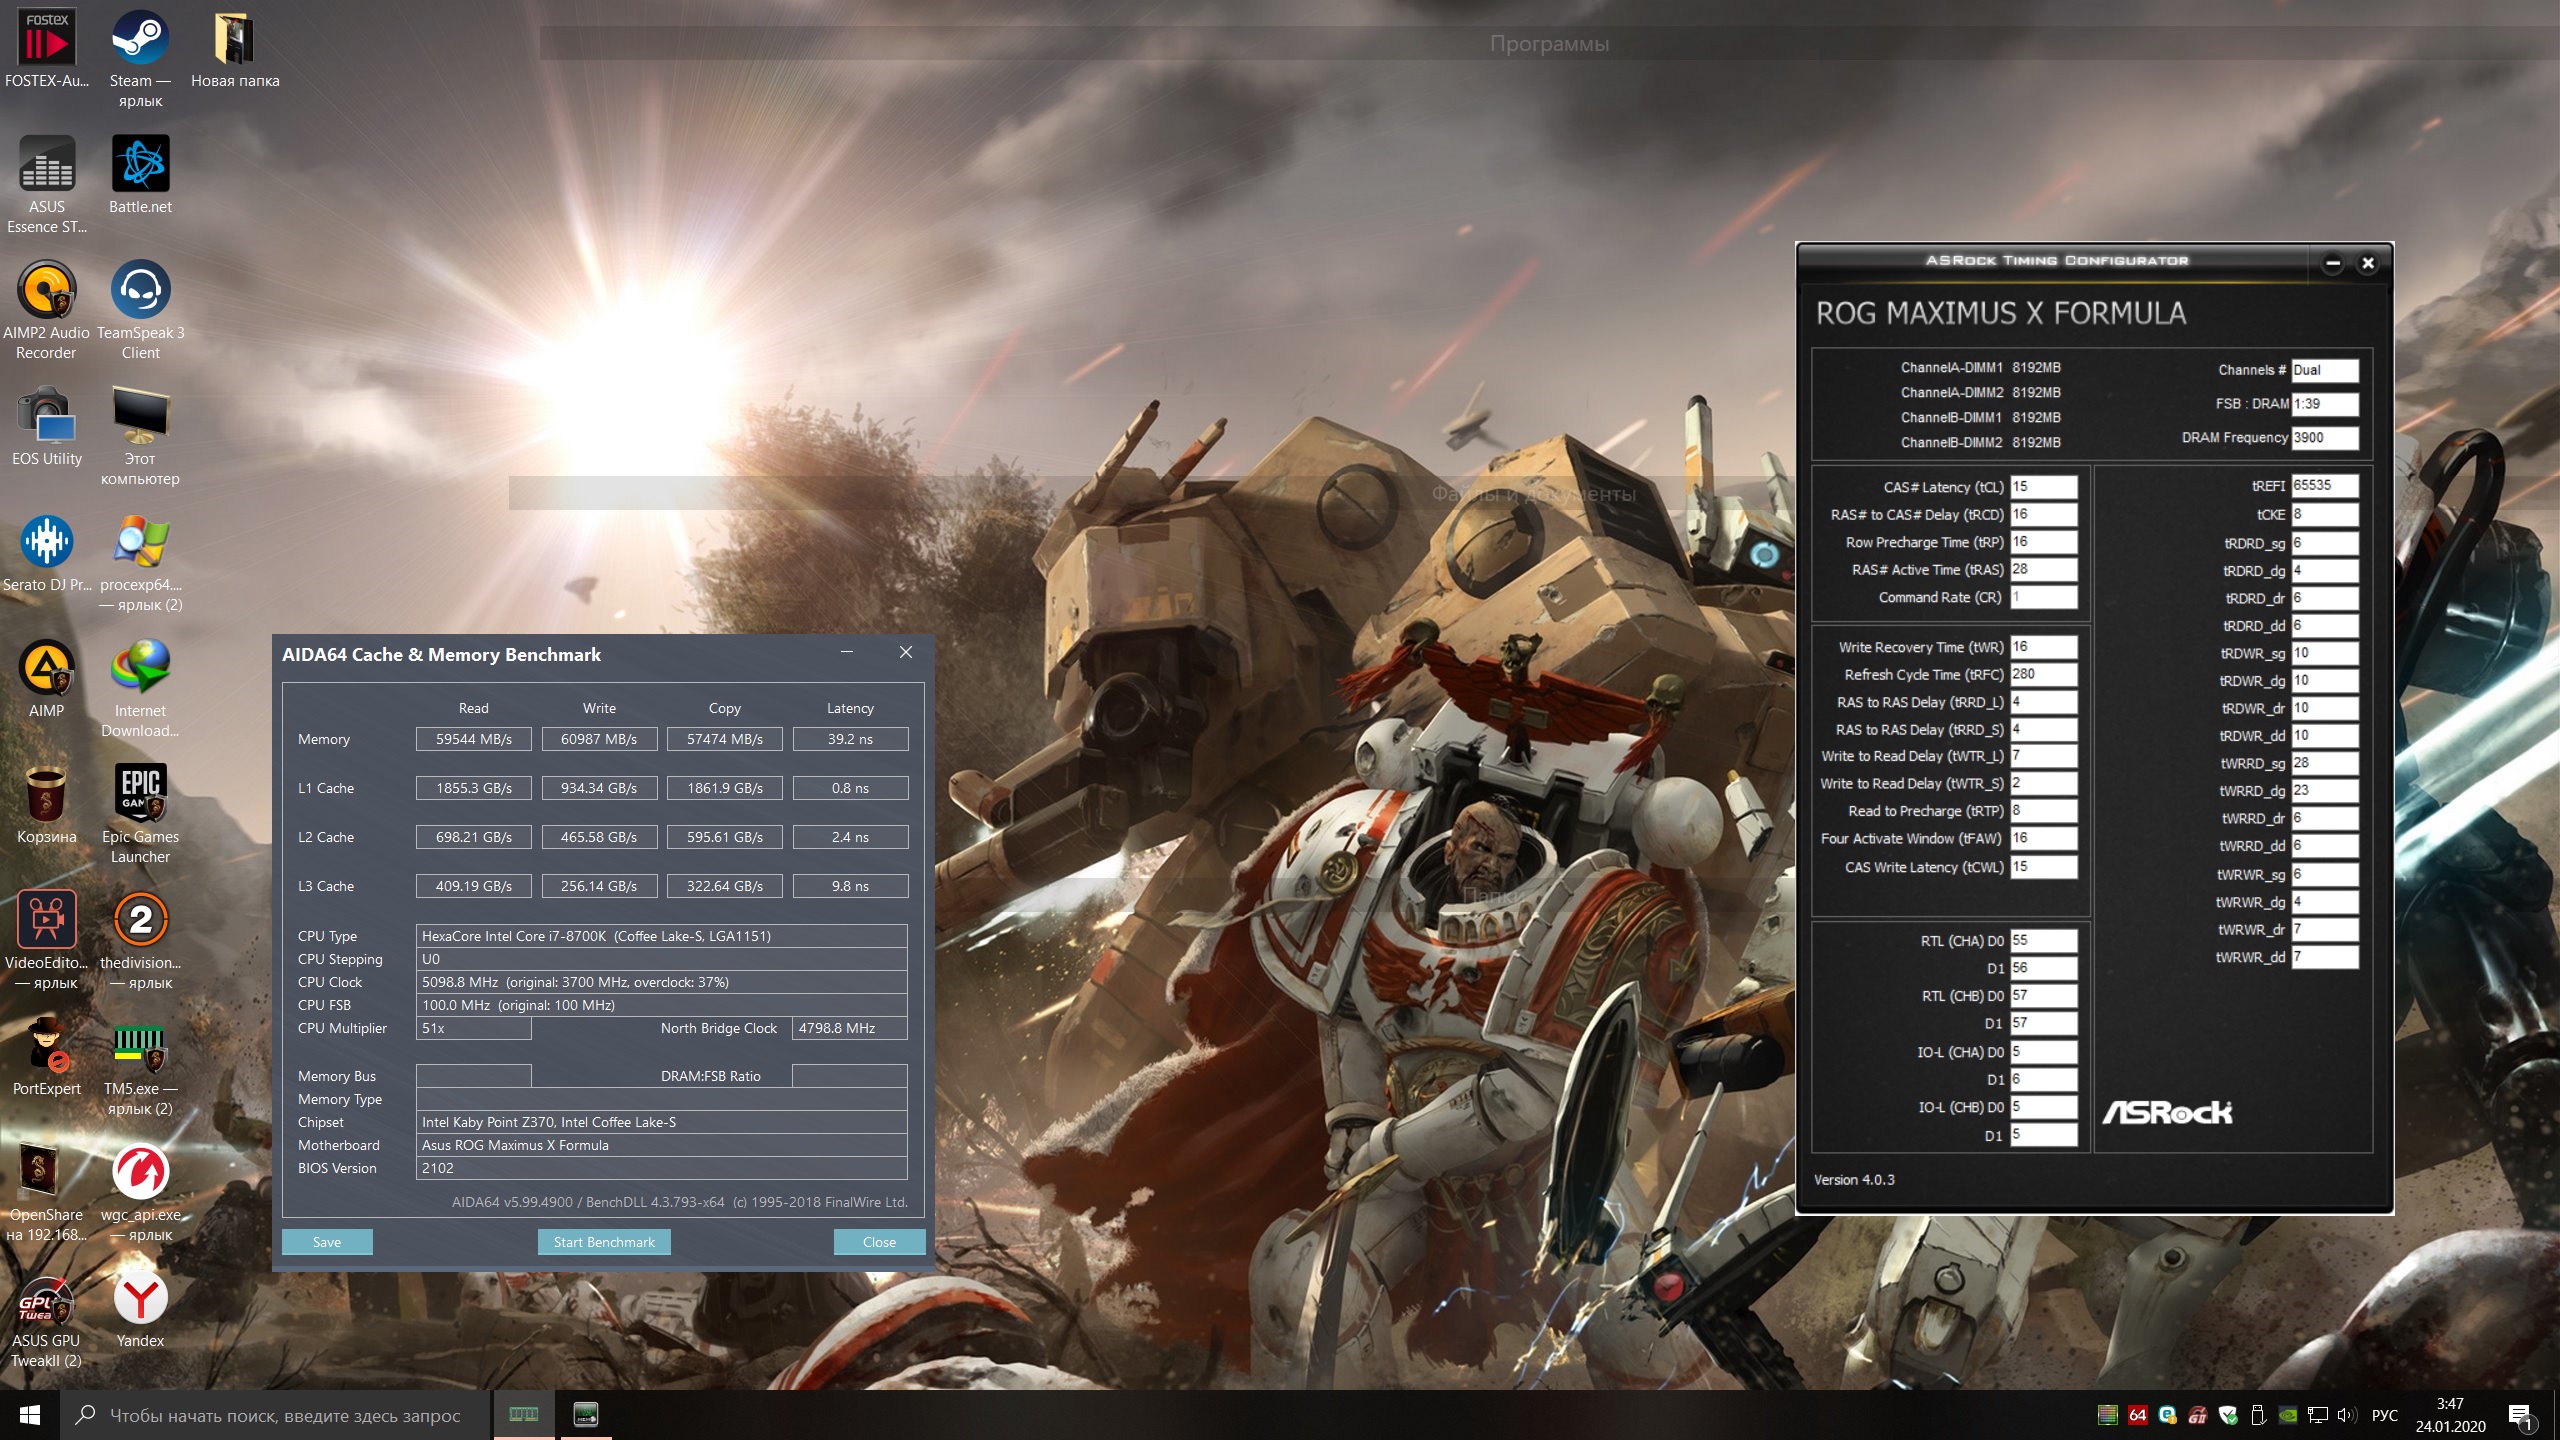Open the Battle.net desktop icon
The height and width of the screenshot is (1440, 2560).
(x=140, y=165)
